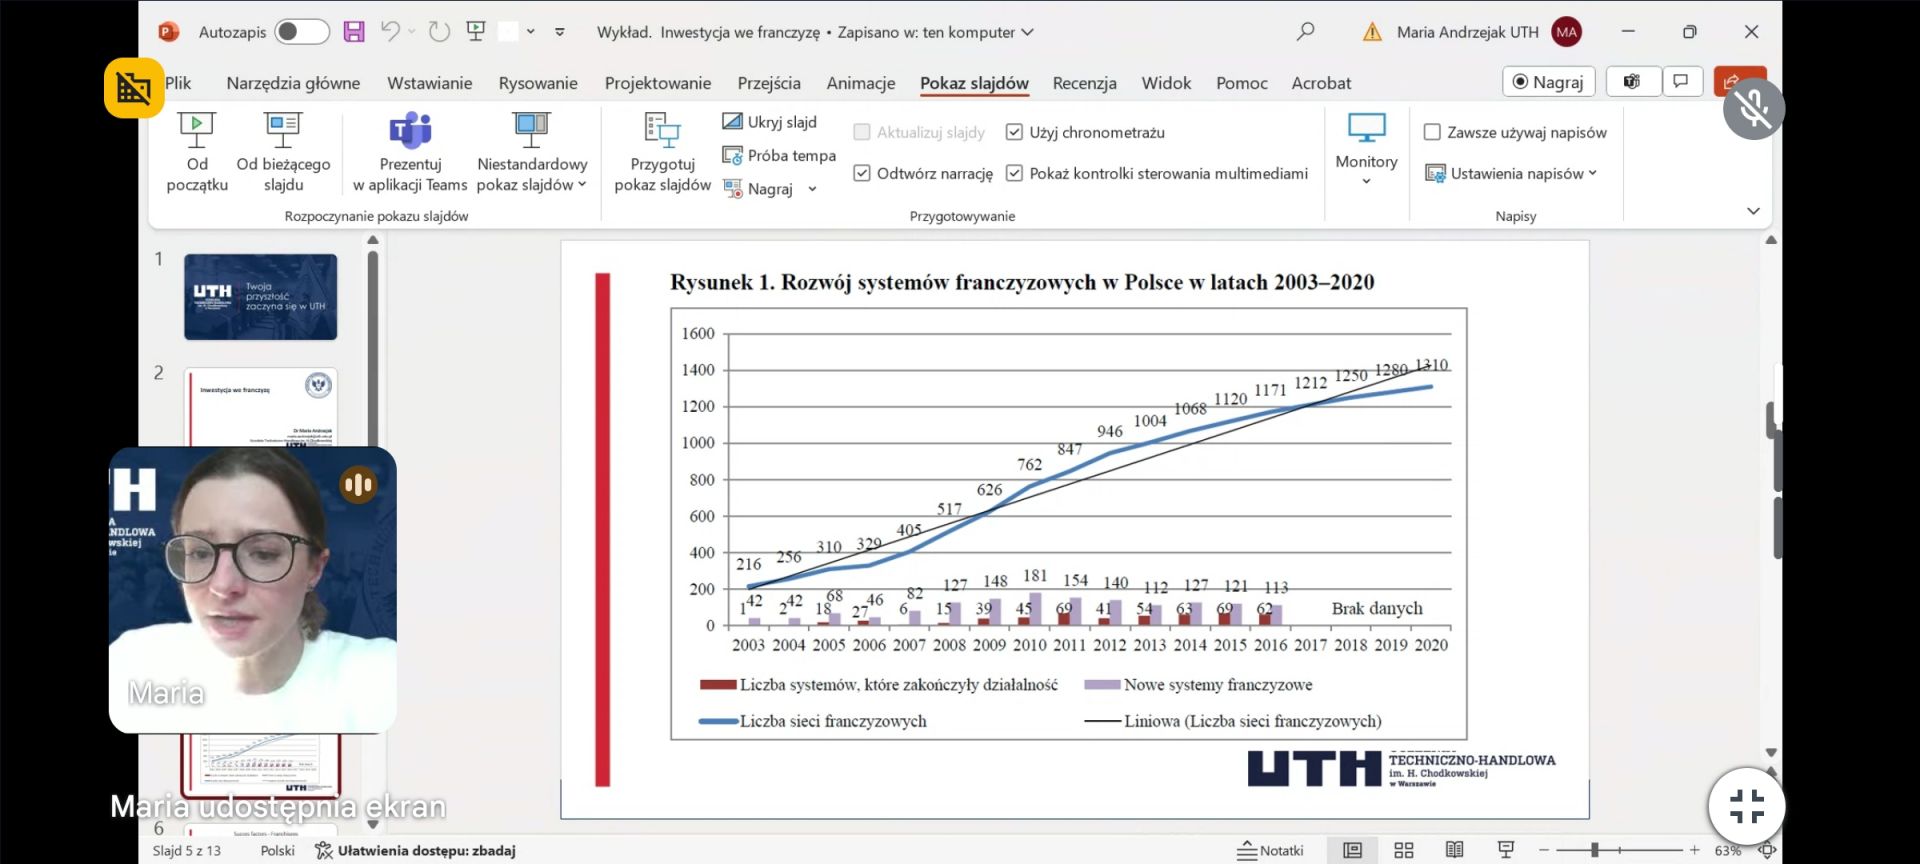This screenshot has width=1920, height=864.
Task: Go to the Animacje tab
Action: (x=860, y=83)
